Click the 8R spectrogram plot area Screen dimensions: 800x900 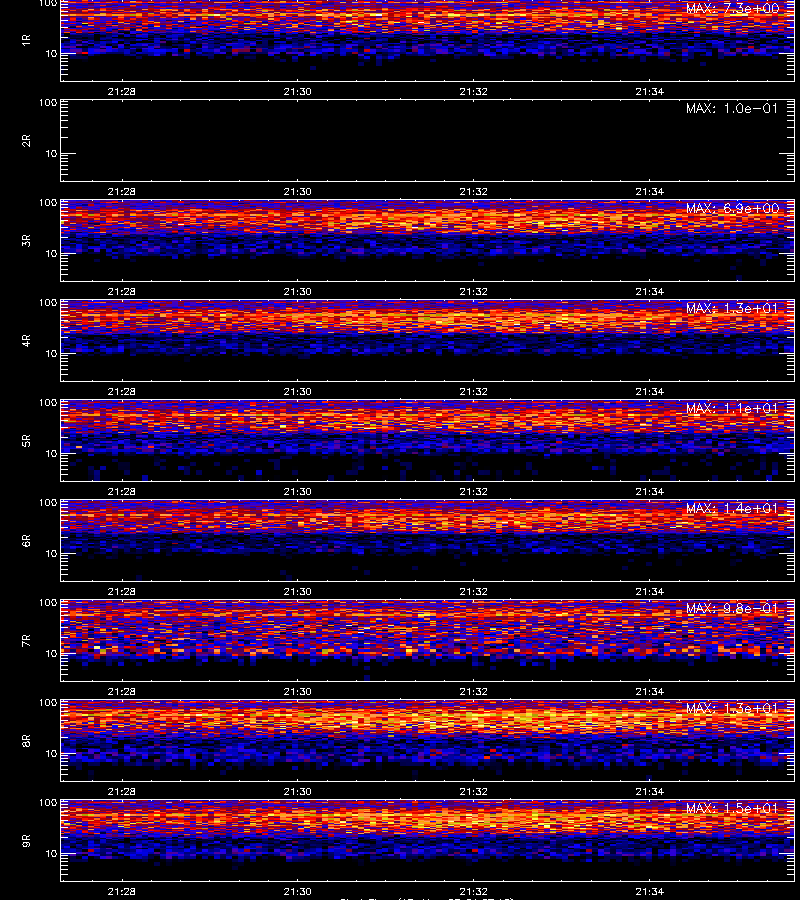pyautogui.click(x=428, y=740)
